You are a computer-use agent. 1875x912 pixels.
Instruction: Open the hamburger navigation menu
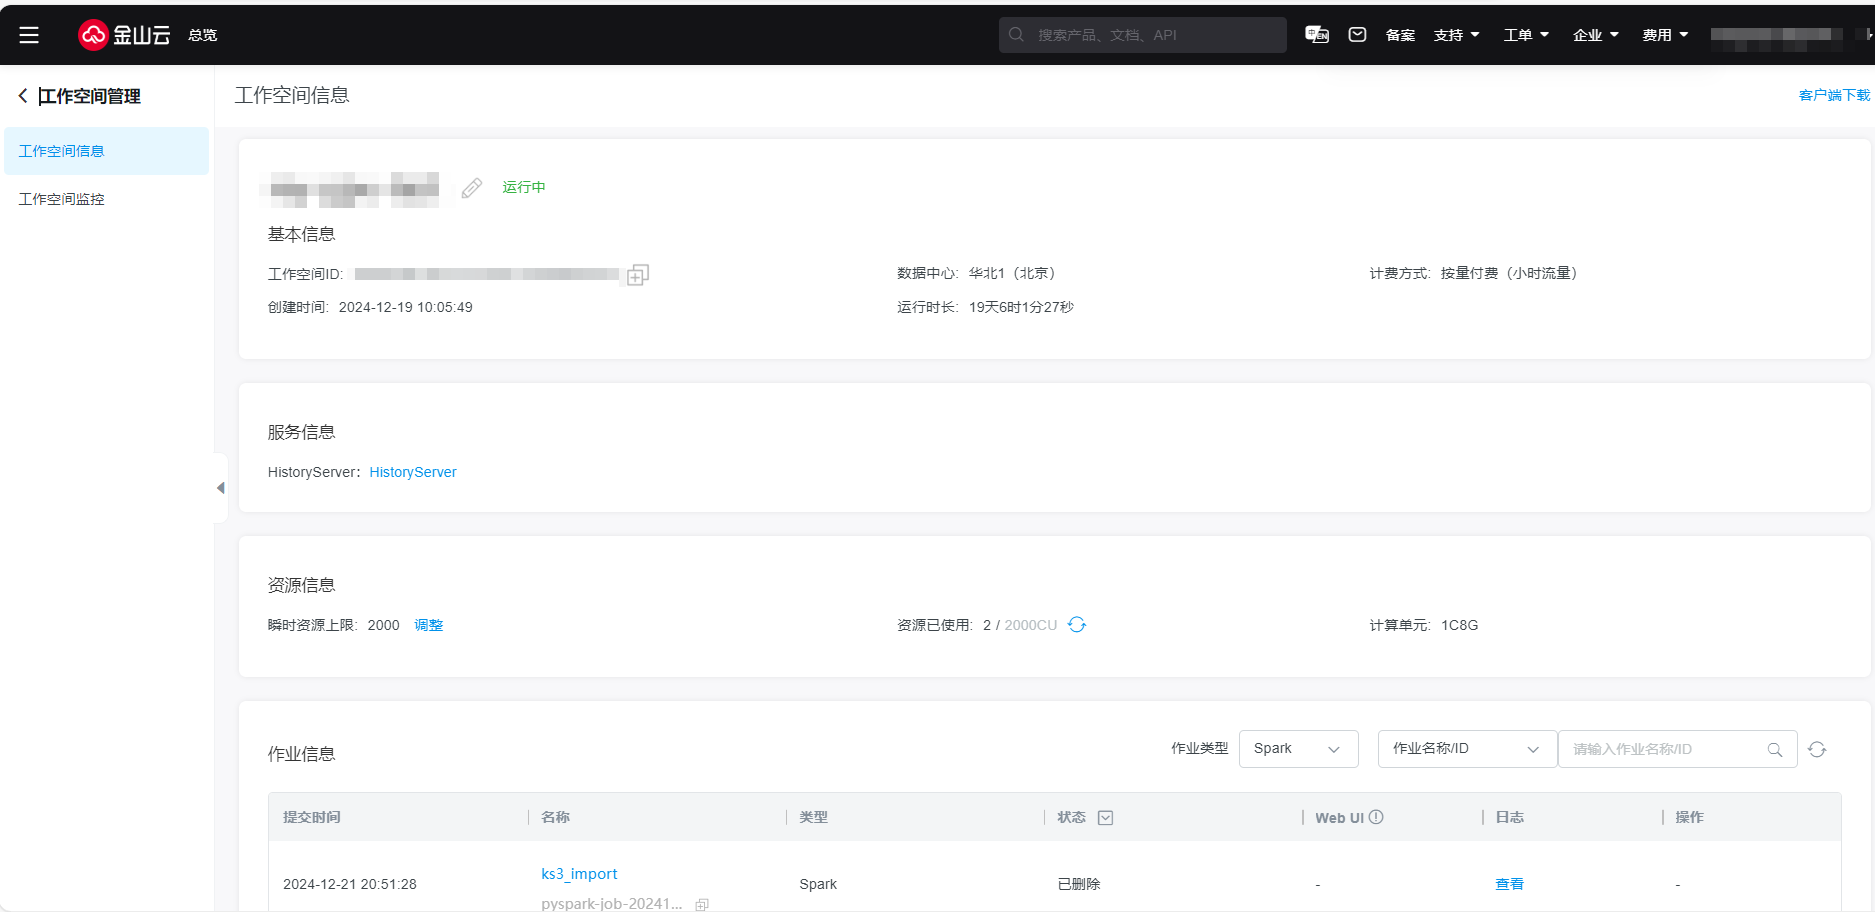[29, 35]
